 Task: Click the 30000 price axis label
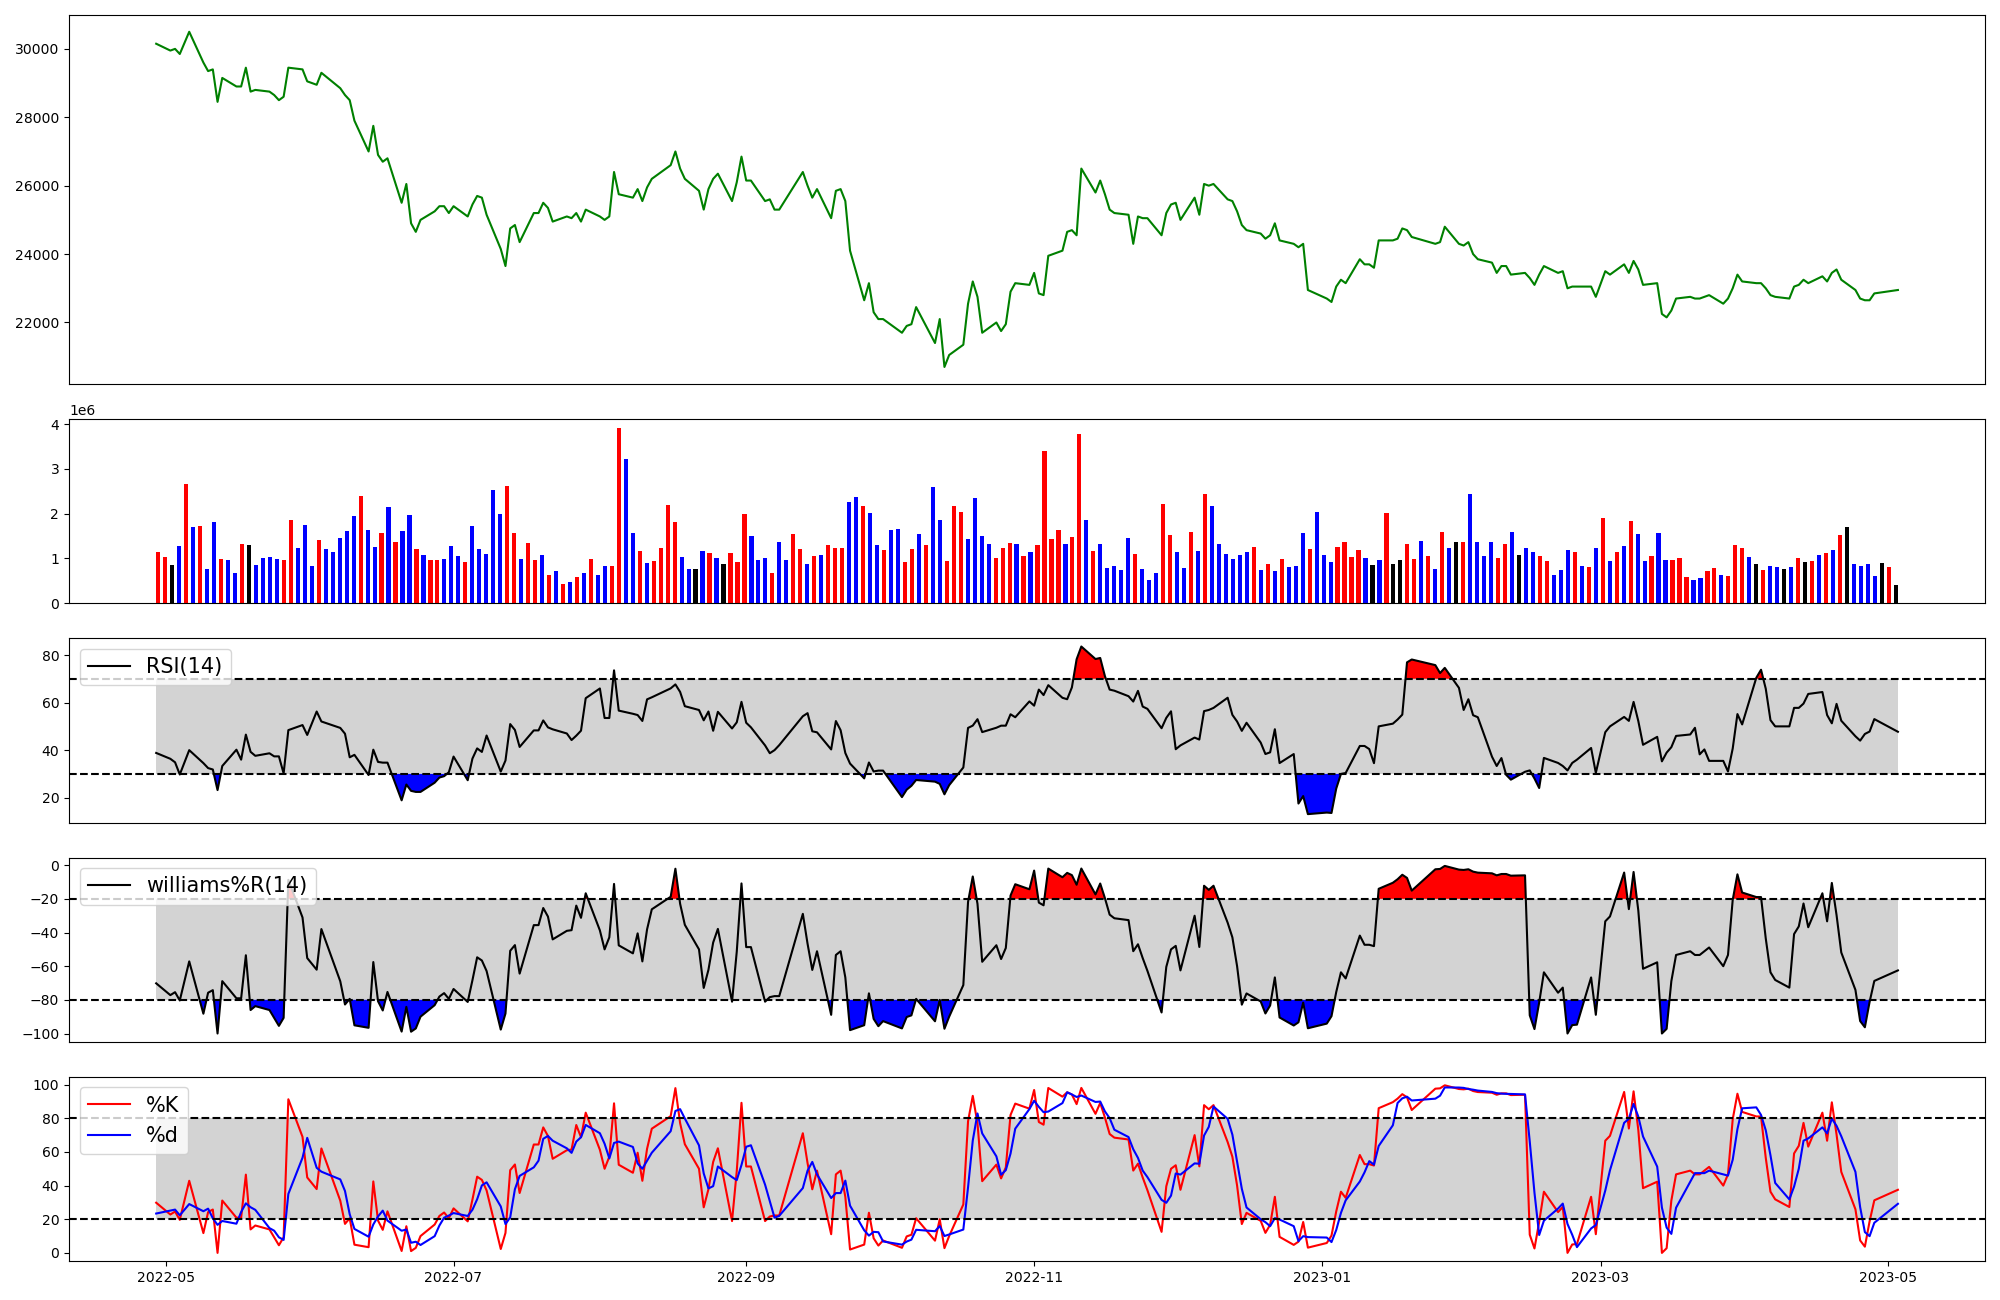tap(37, 49)
